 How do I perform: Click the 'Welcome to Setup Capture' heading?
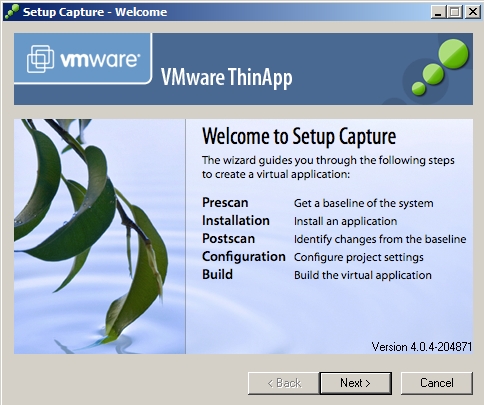(299, 137)
